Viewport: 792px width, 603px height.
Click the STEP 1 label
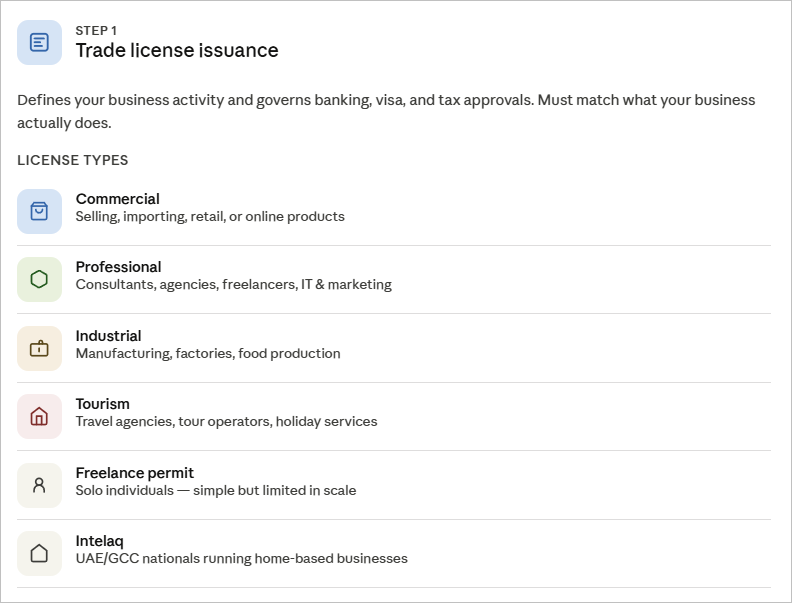pos(96,30)
